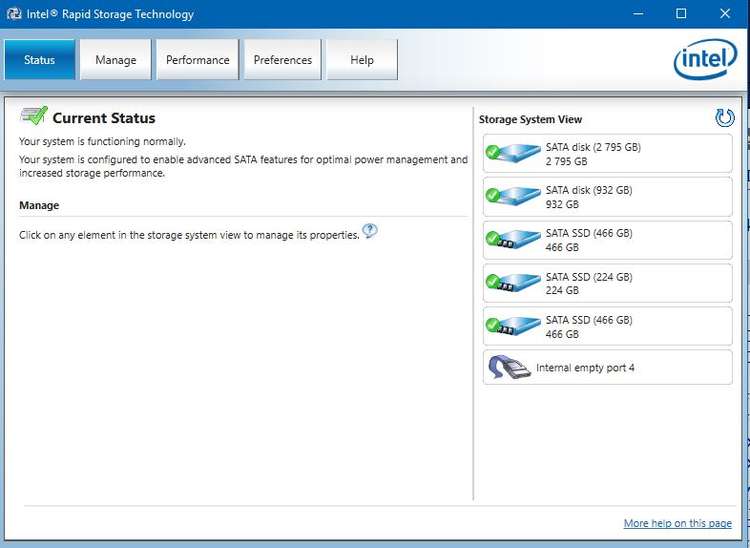Switch to the Status tab

pyautogui.click(x=40, y=60)
